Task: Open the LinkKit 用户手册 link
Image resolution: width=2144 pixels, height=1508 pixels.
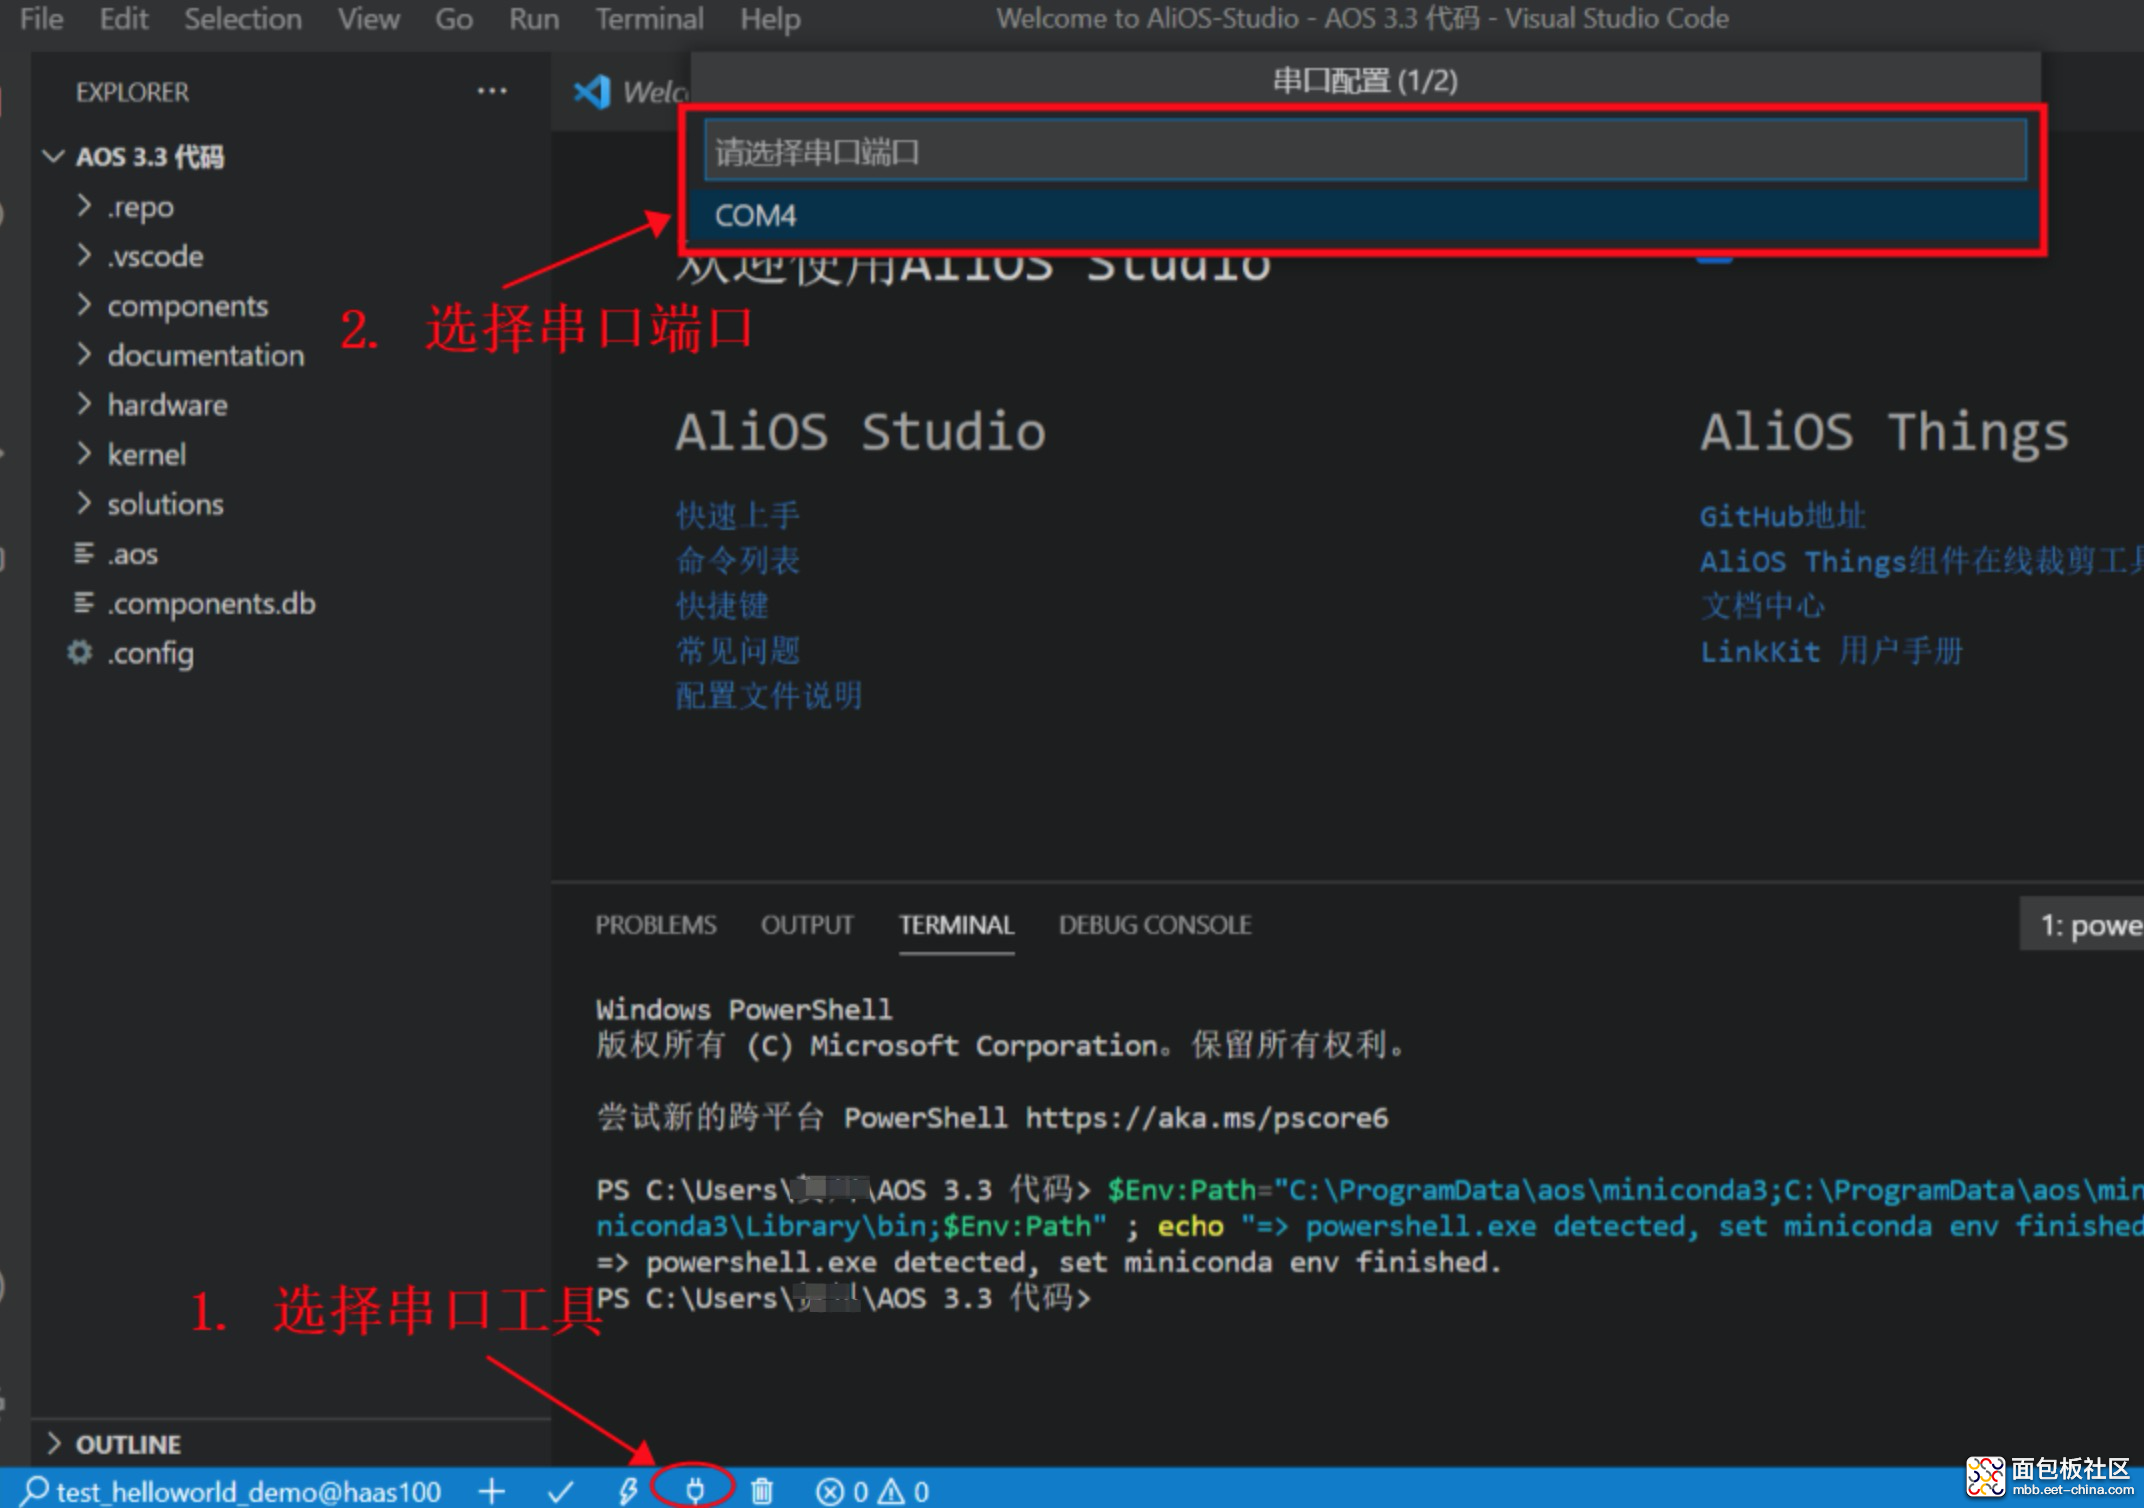Action: point(1831,651)
